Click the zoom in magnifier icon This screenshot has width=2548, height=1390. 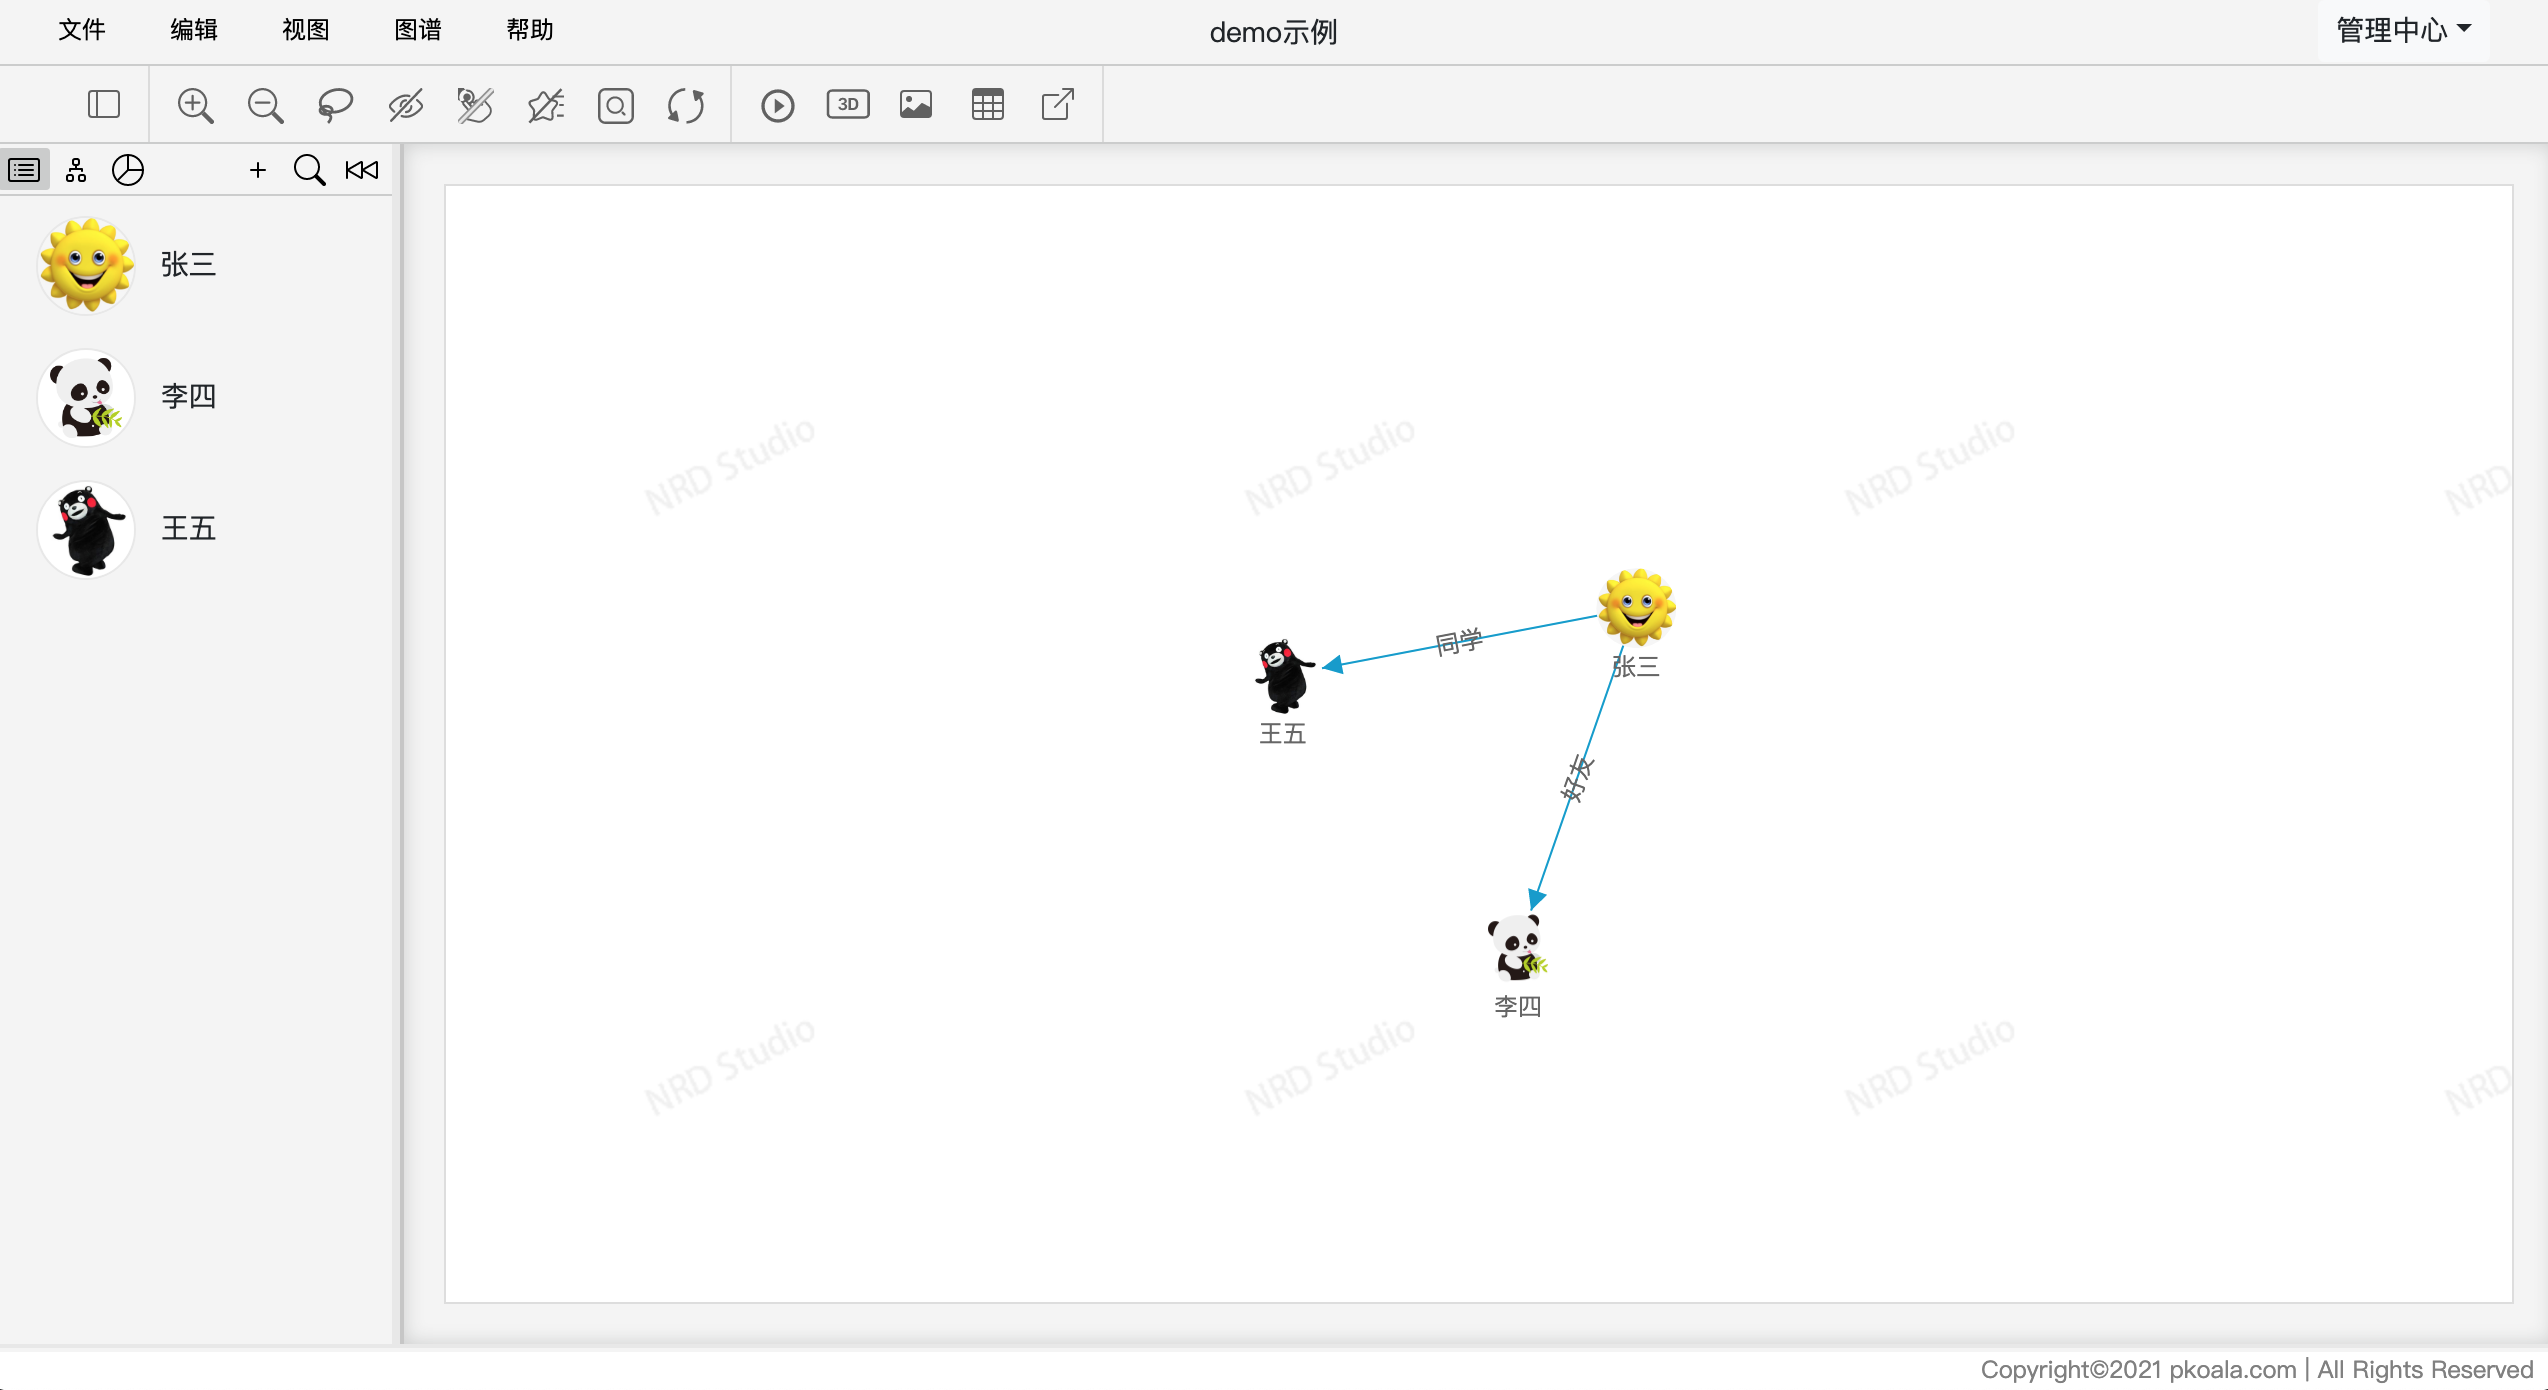point(195,105)
